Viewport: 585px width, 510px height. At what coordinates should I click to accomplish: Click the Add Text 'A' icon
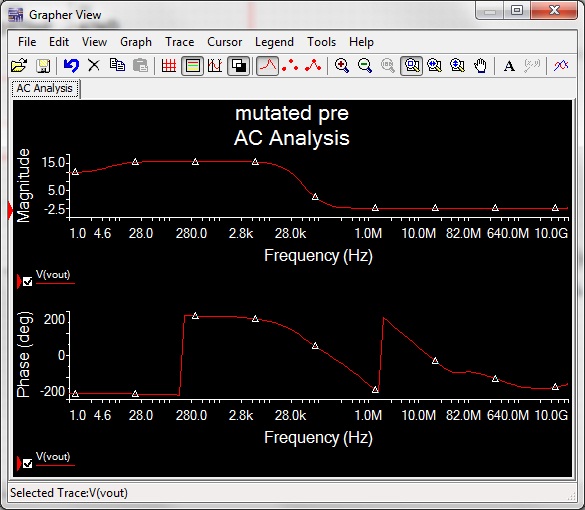509,66
